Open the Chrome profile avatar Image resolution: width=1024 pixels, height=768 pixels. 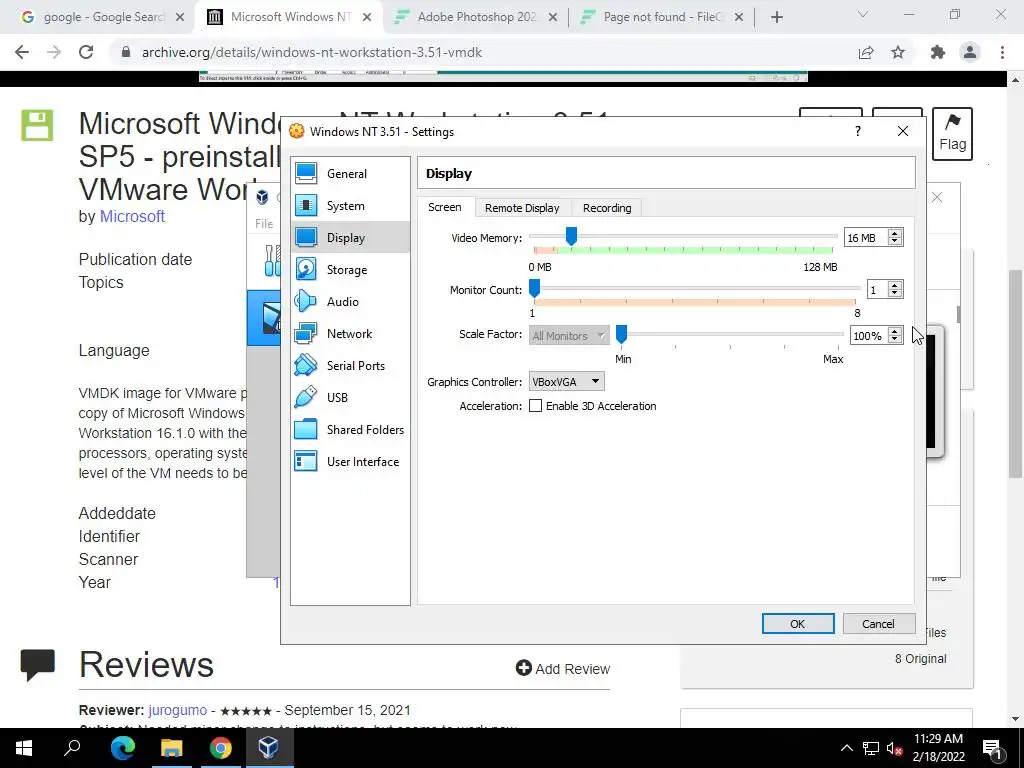970,52
